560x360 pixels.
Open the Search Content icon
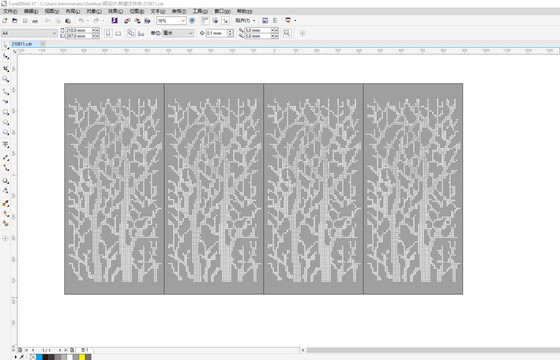coord(114,21)
